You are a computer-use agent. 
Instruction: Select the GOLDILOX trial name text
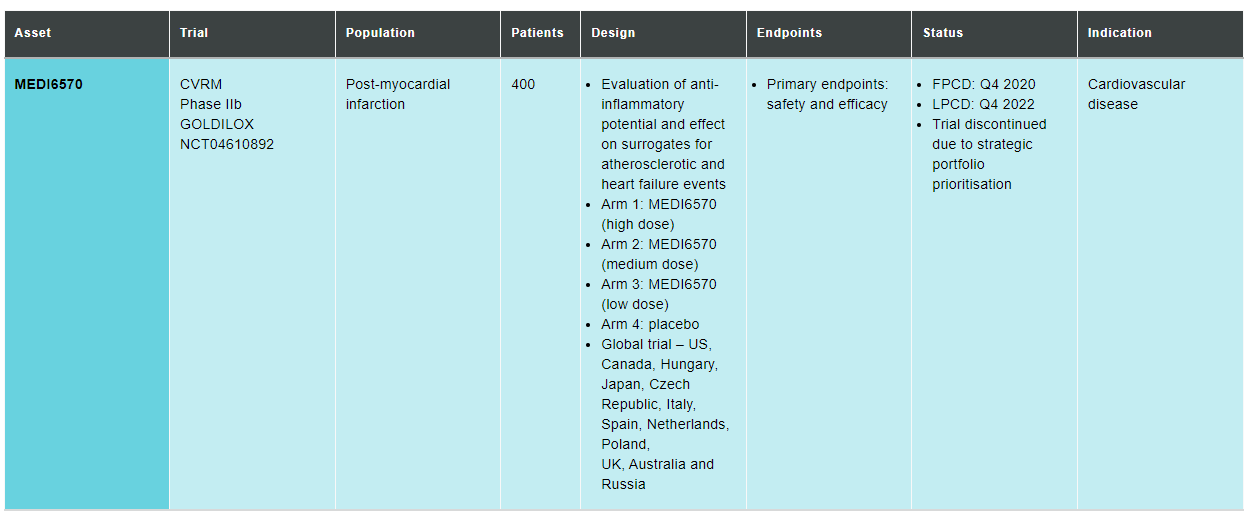pos(217,124)
